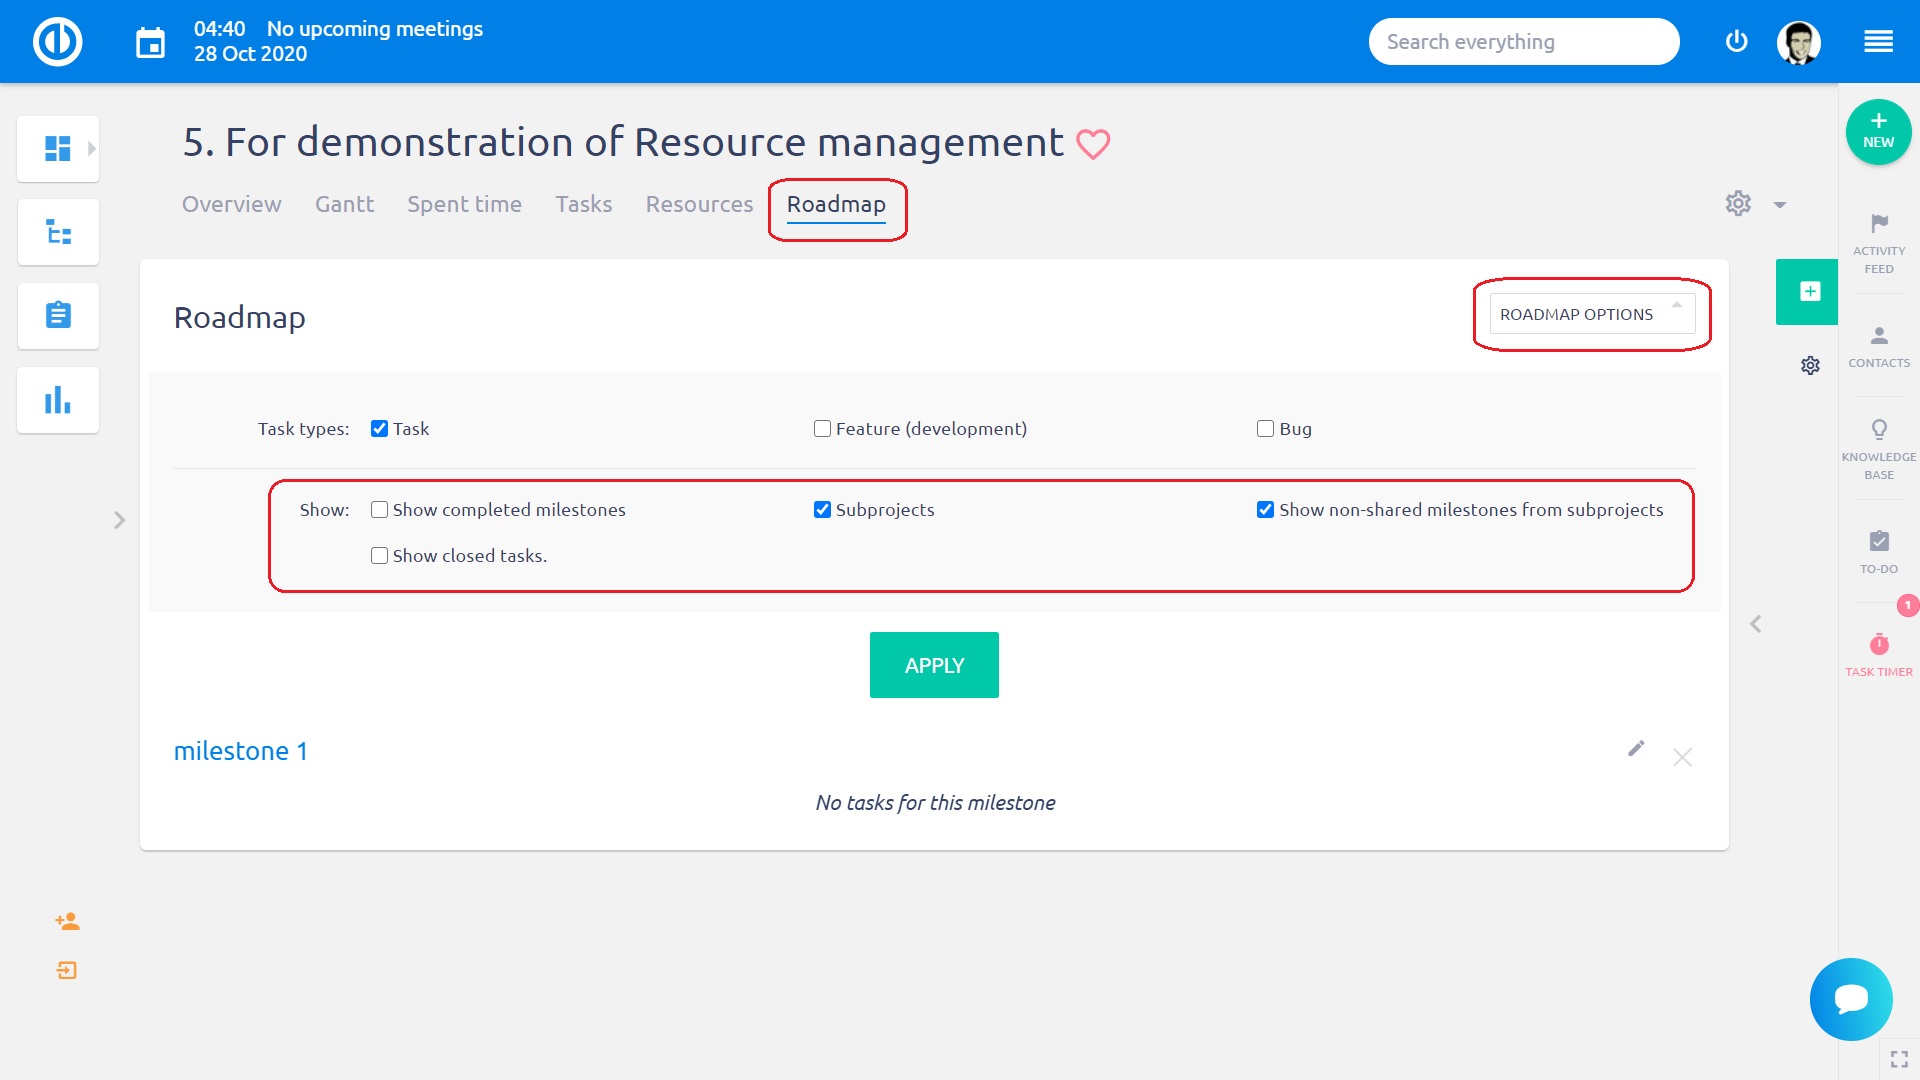Check the Bug task type
The width and height of the screenshot is (1920, 1080).
(1265, 429)
